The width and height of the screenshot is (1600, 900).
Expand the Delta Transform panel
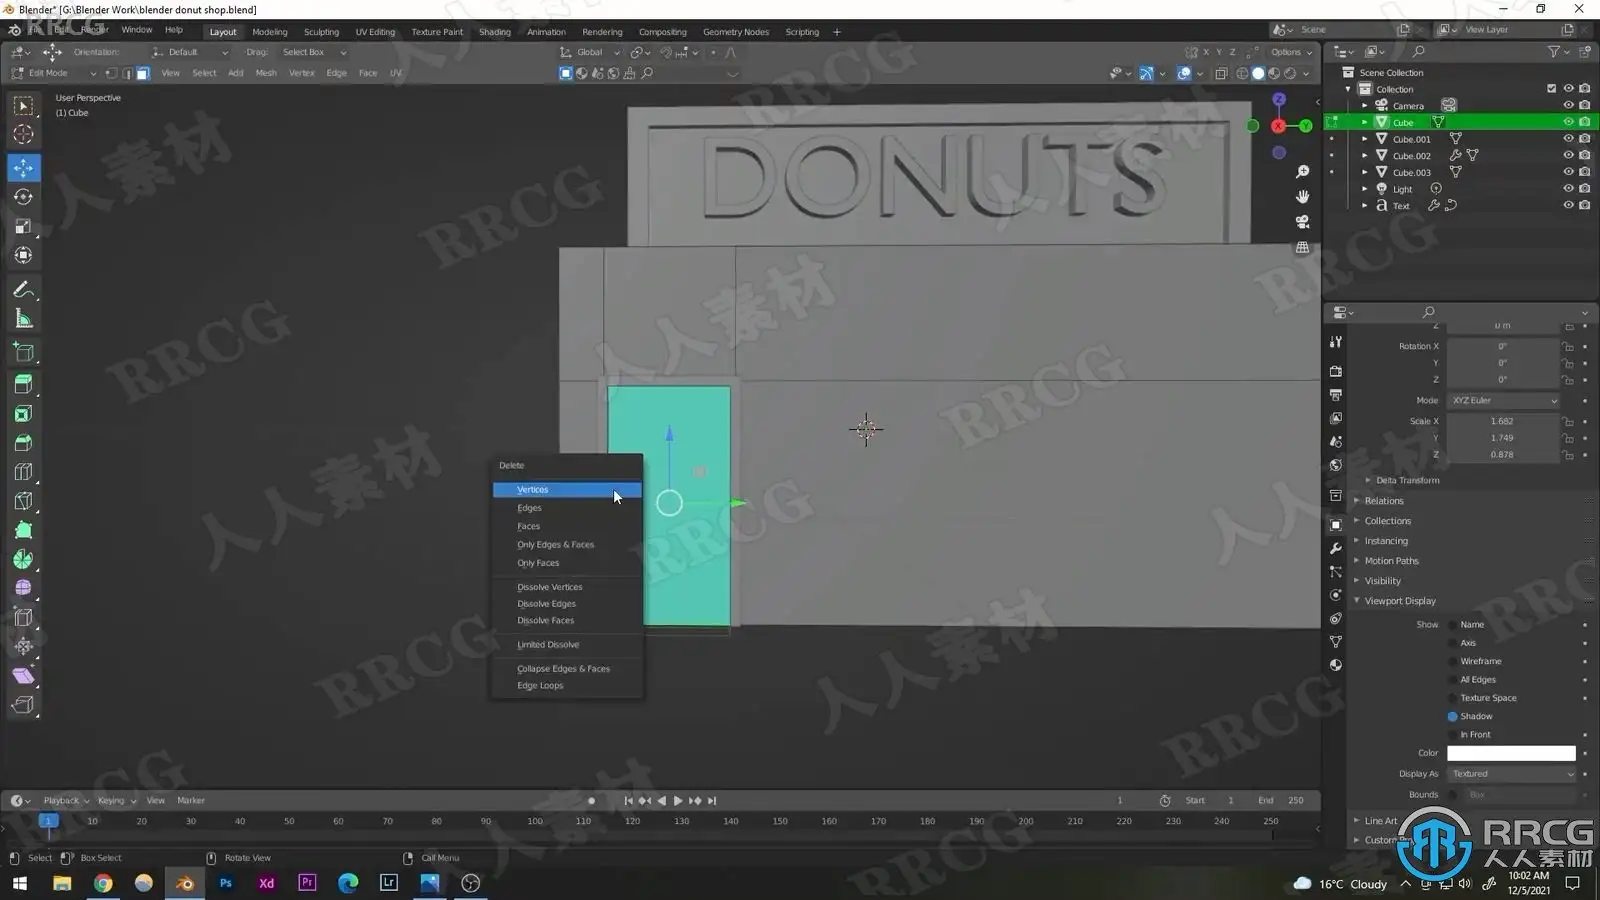click(x=1408, y=480)
